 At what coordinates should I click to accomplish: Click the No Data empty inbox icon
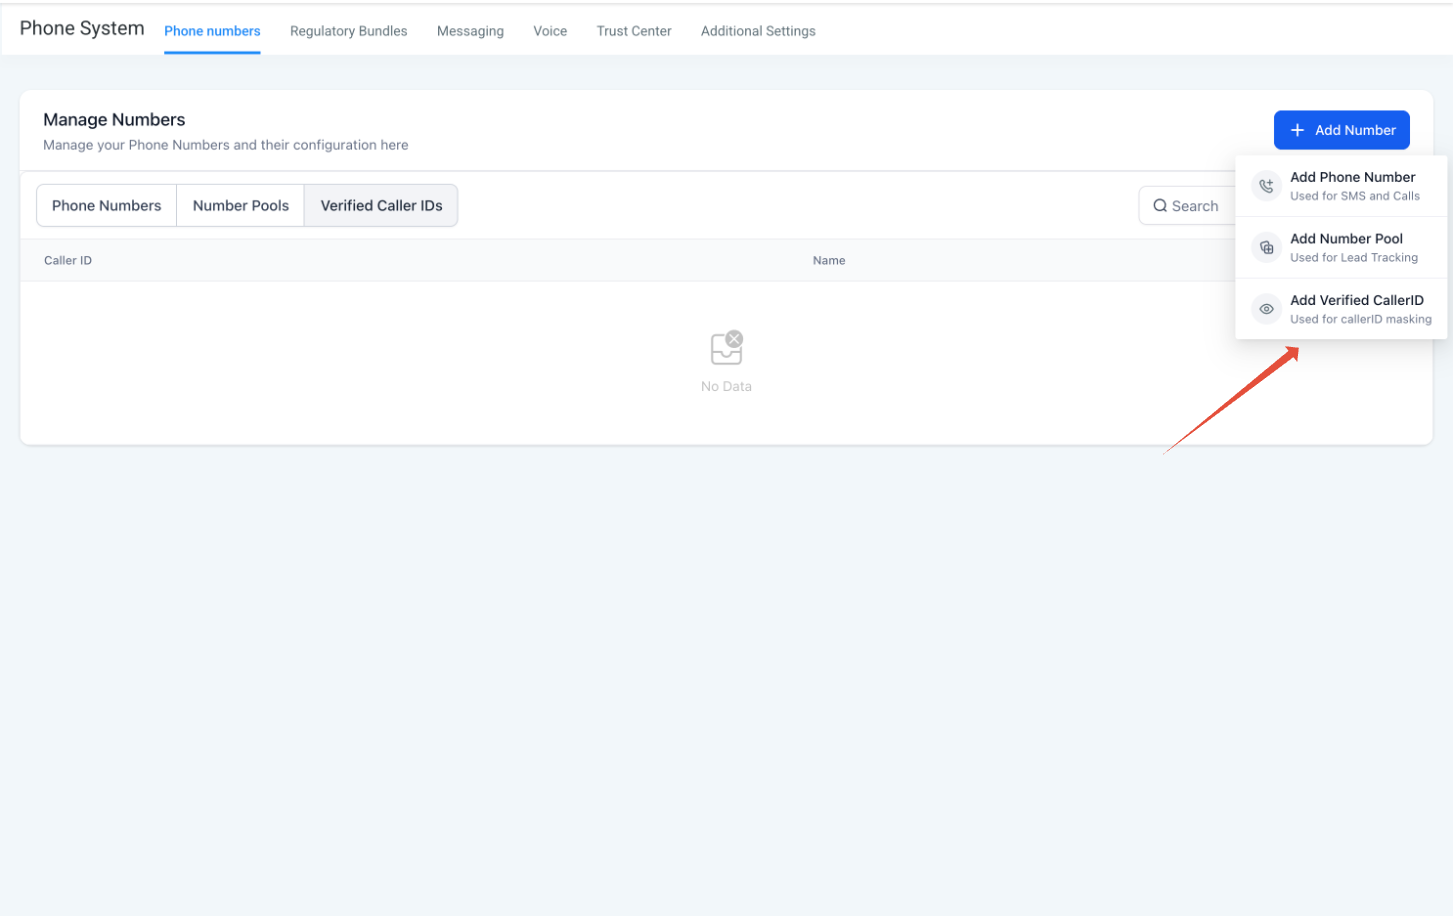727,348
